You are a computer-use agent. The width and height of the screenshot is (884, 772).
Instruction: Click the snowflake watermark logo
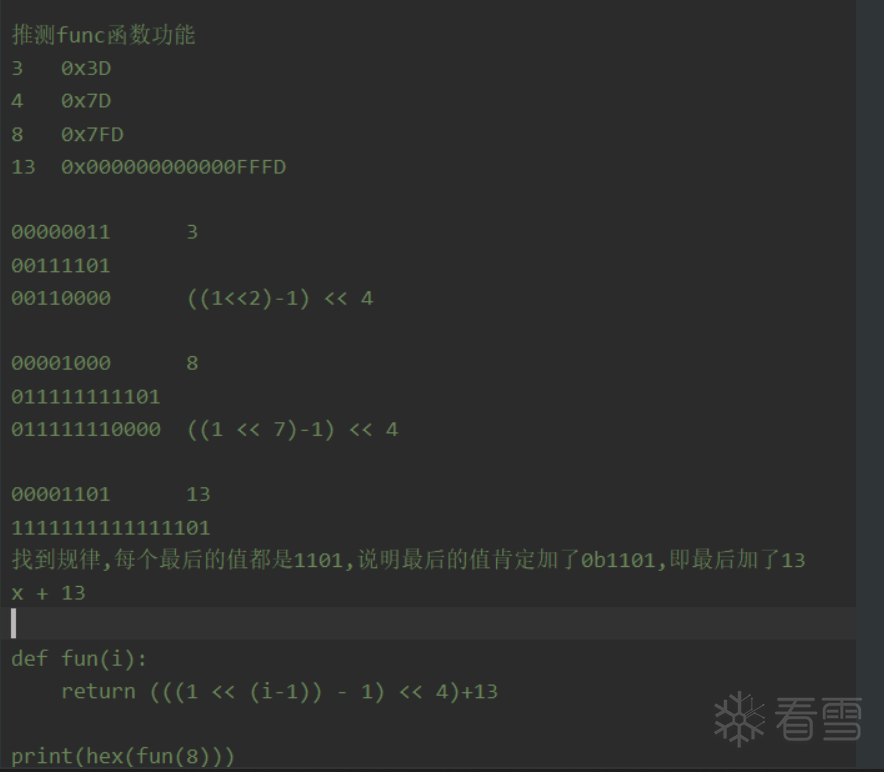[739, 719]
